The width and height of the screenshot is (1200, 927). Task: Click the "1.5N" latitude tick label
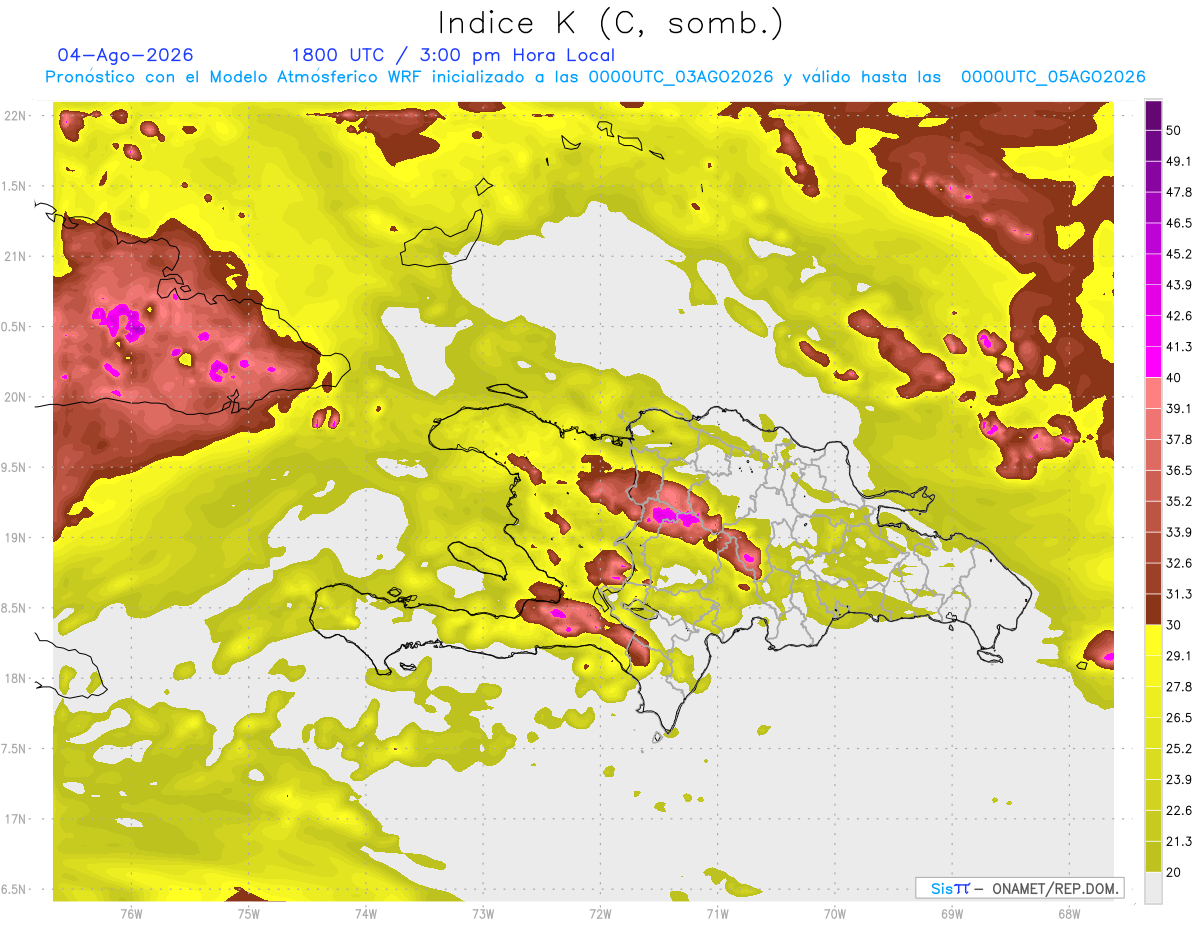[x=15, y=186]
